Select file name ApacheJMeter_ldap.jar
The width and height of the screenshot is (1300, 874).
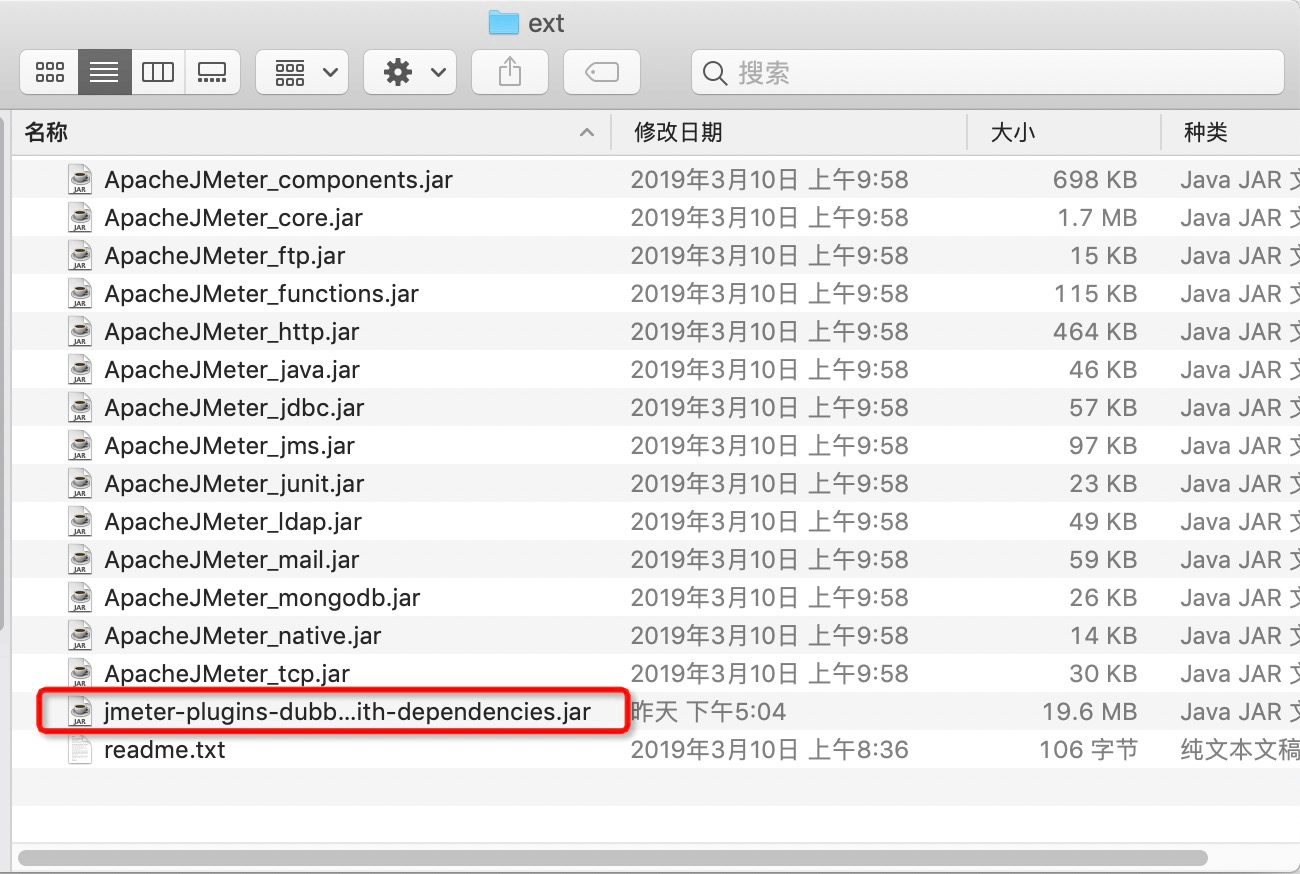[233, 522]
